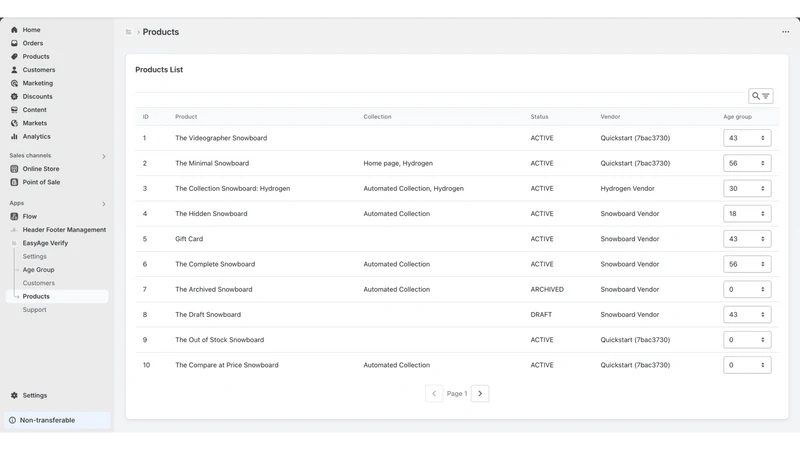Screen dimensions: 800x450
Task: Click 'Home page, Hydrogen' collection cell
Action: point(398,163)
